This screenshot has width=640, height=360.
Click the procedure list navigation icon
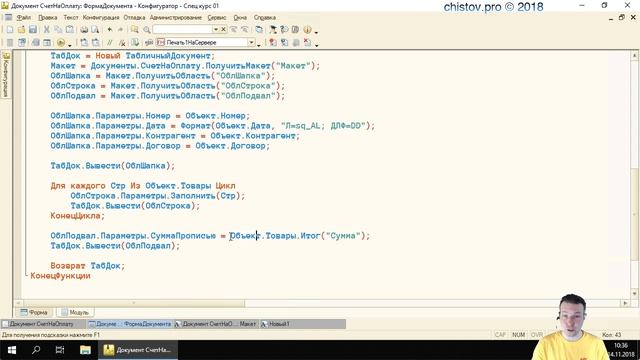point(149,42)
